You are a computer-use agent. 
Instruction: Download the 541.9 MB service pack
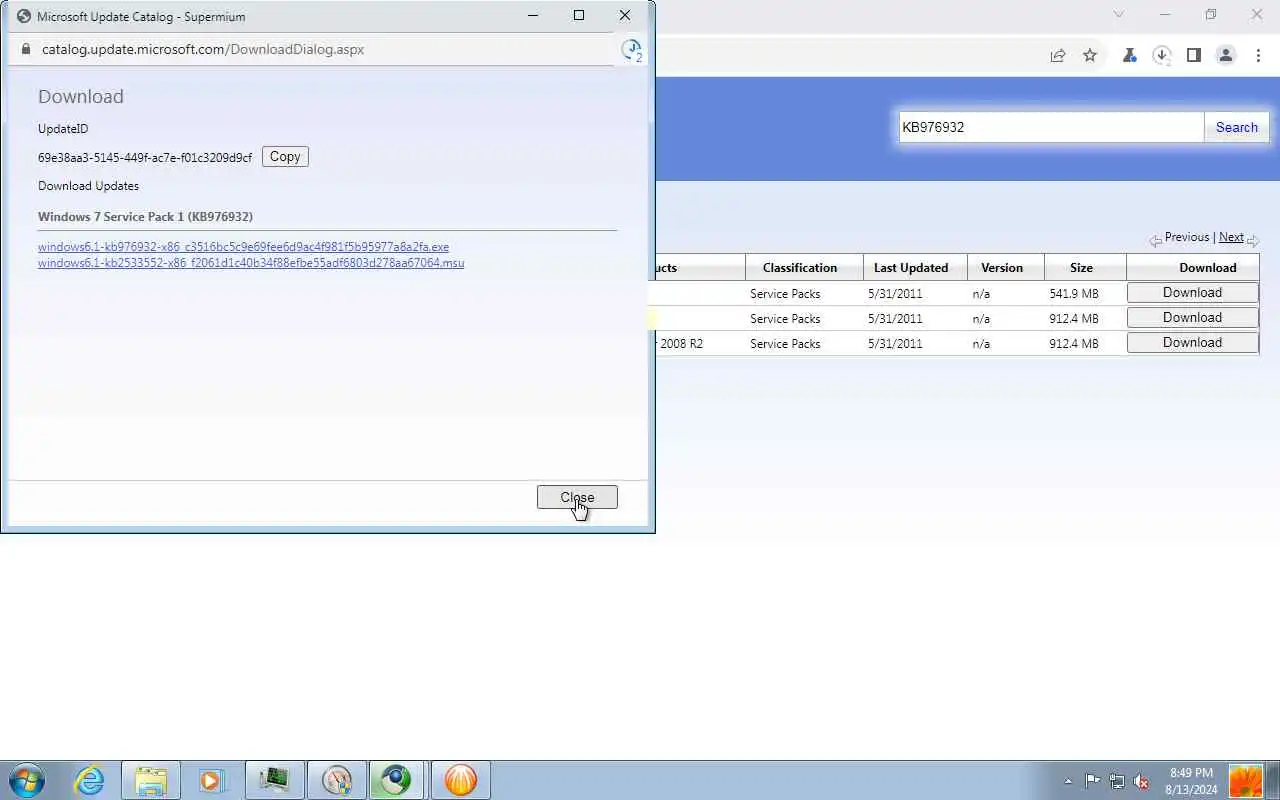click(x=1192, y=293)
